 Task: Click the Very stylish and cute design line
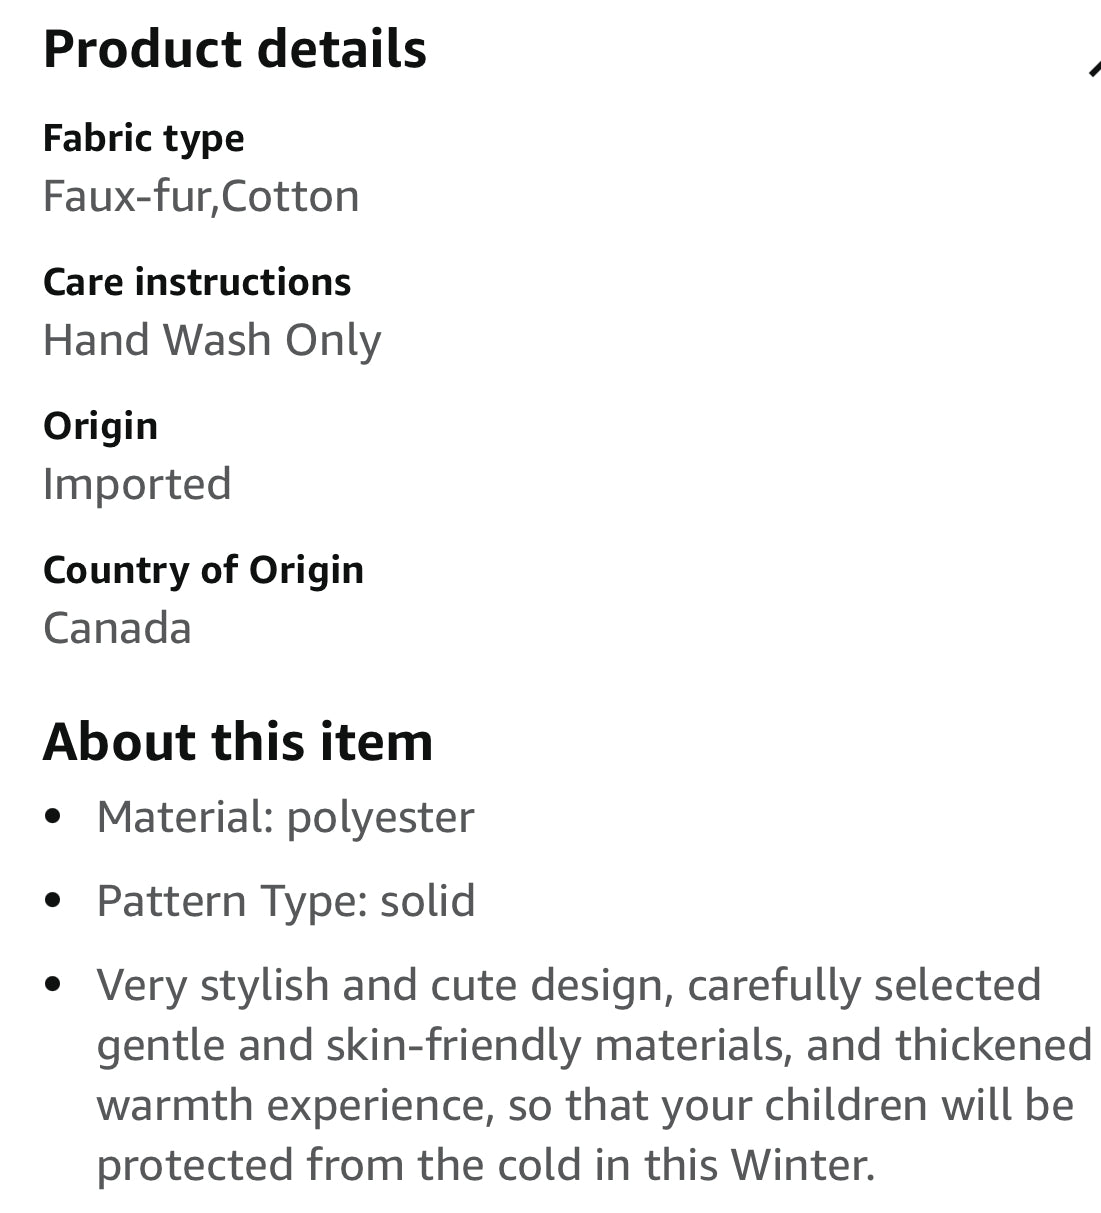tap(568, 985)
